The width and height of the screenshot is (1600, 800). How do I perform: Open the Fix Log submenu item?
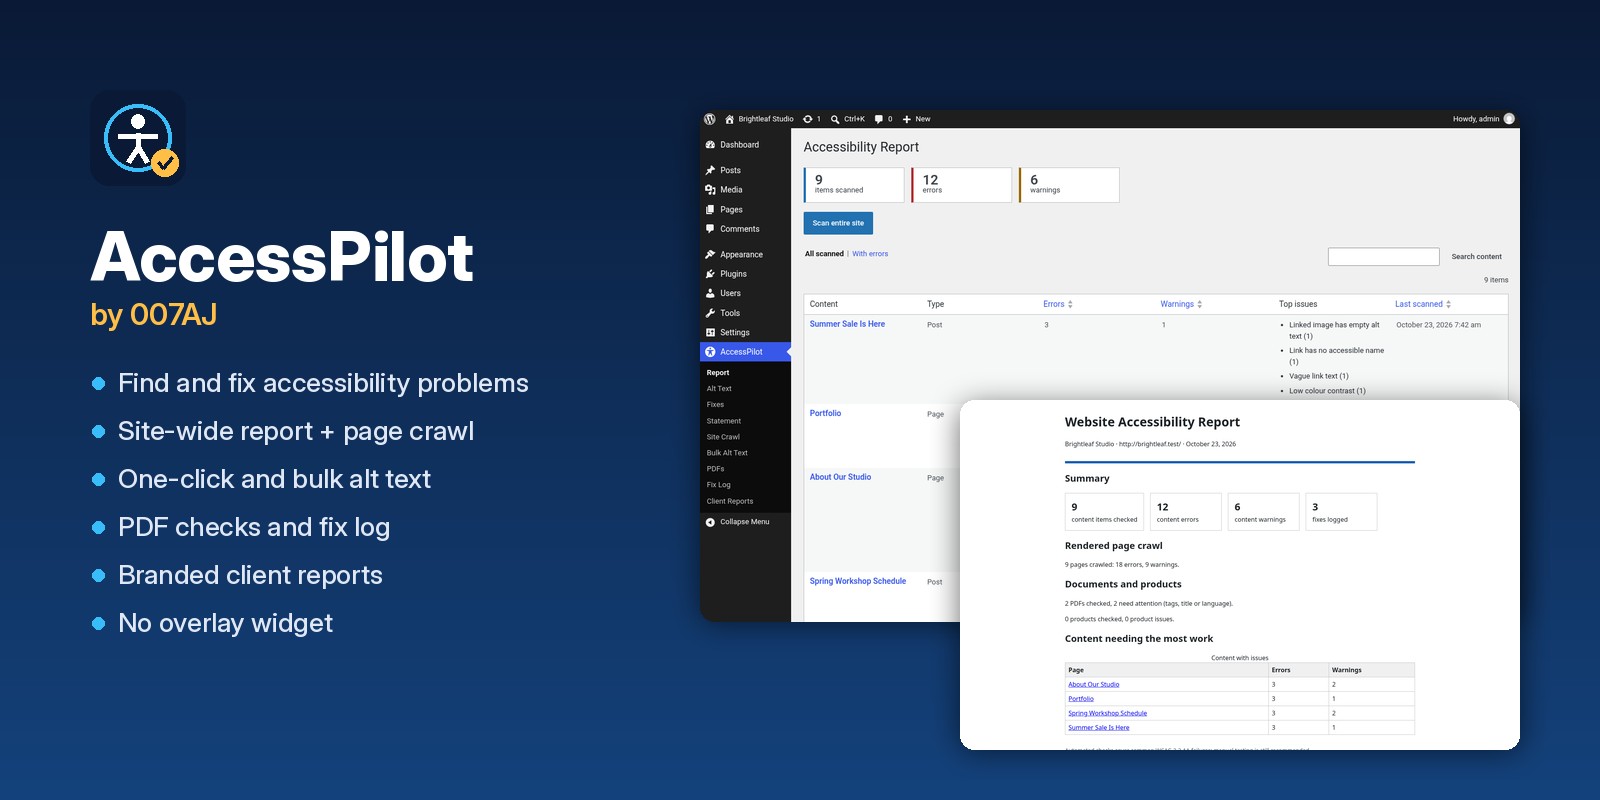[718, 485]
